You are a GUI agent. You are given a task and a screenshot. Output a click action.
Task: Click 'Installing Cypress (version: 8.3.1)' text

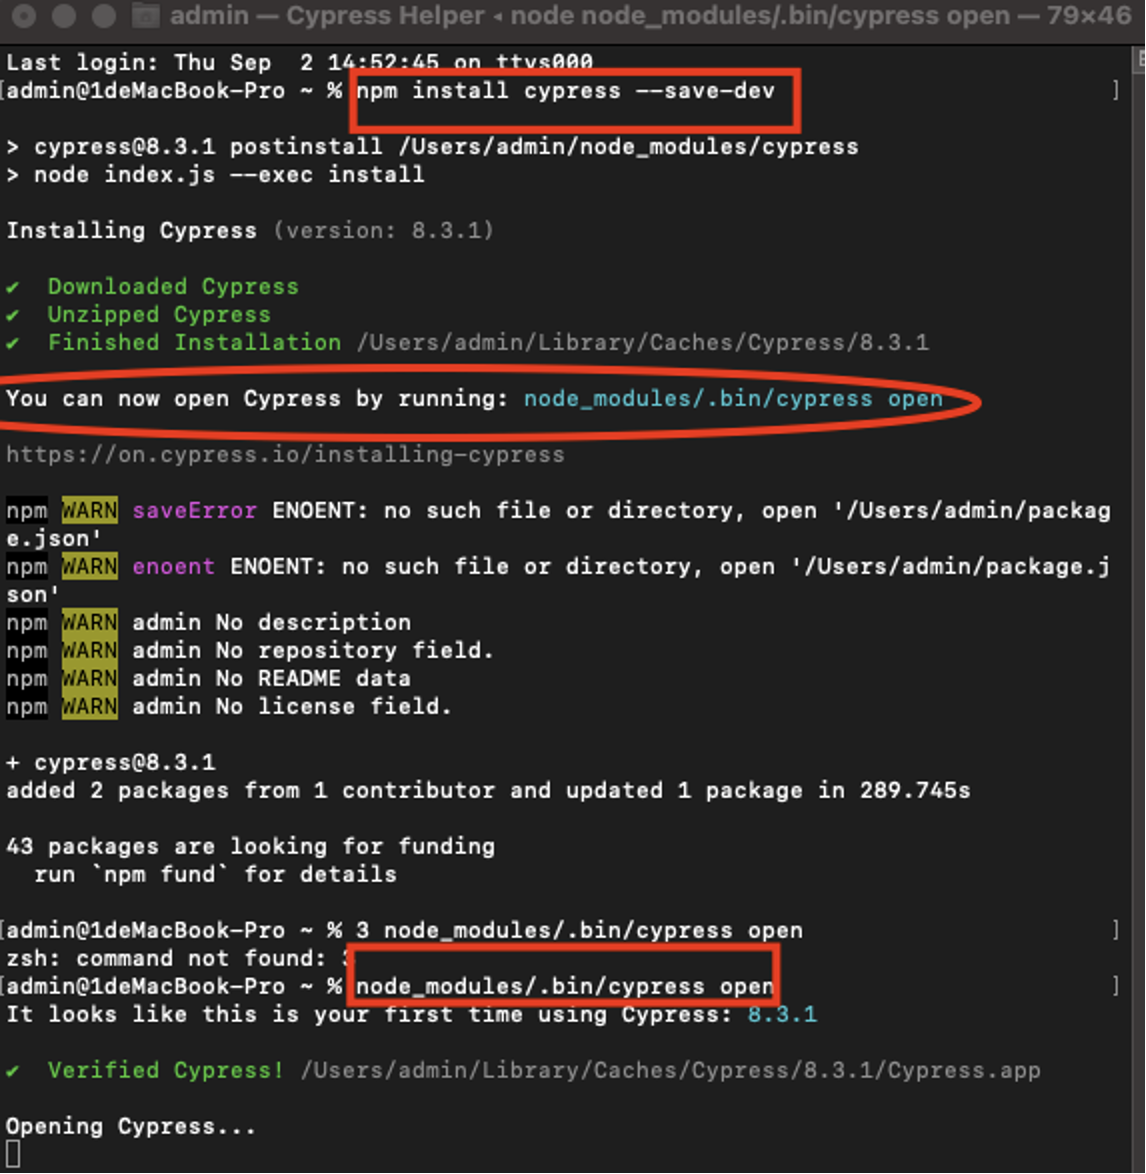click(x=250, y=231)
